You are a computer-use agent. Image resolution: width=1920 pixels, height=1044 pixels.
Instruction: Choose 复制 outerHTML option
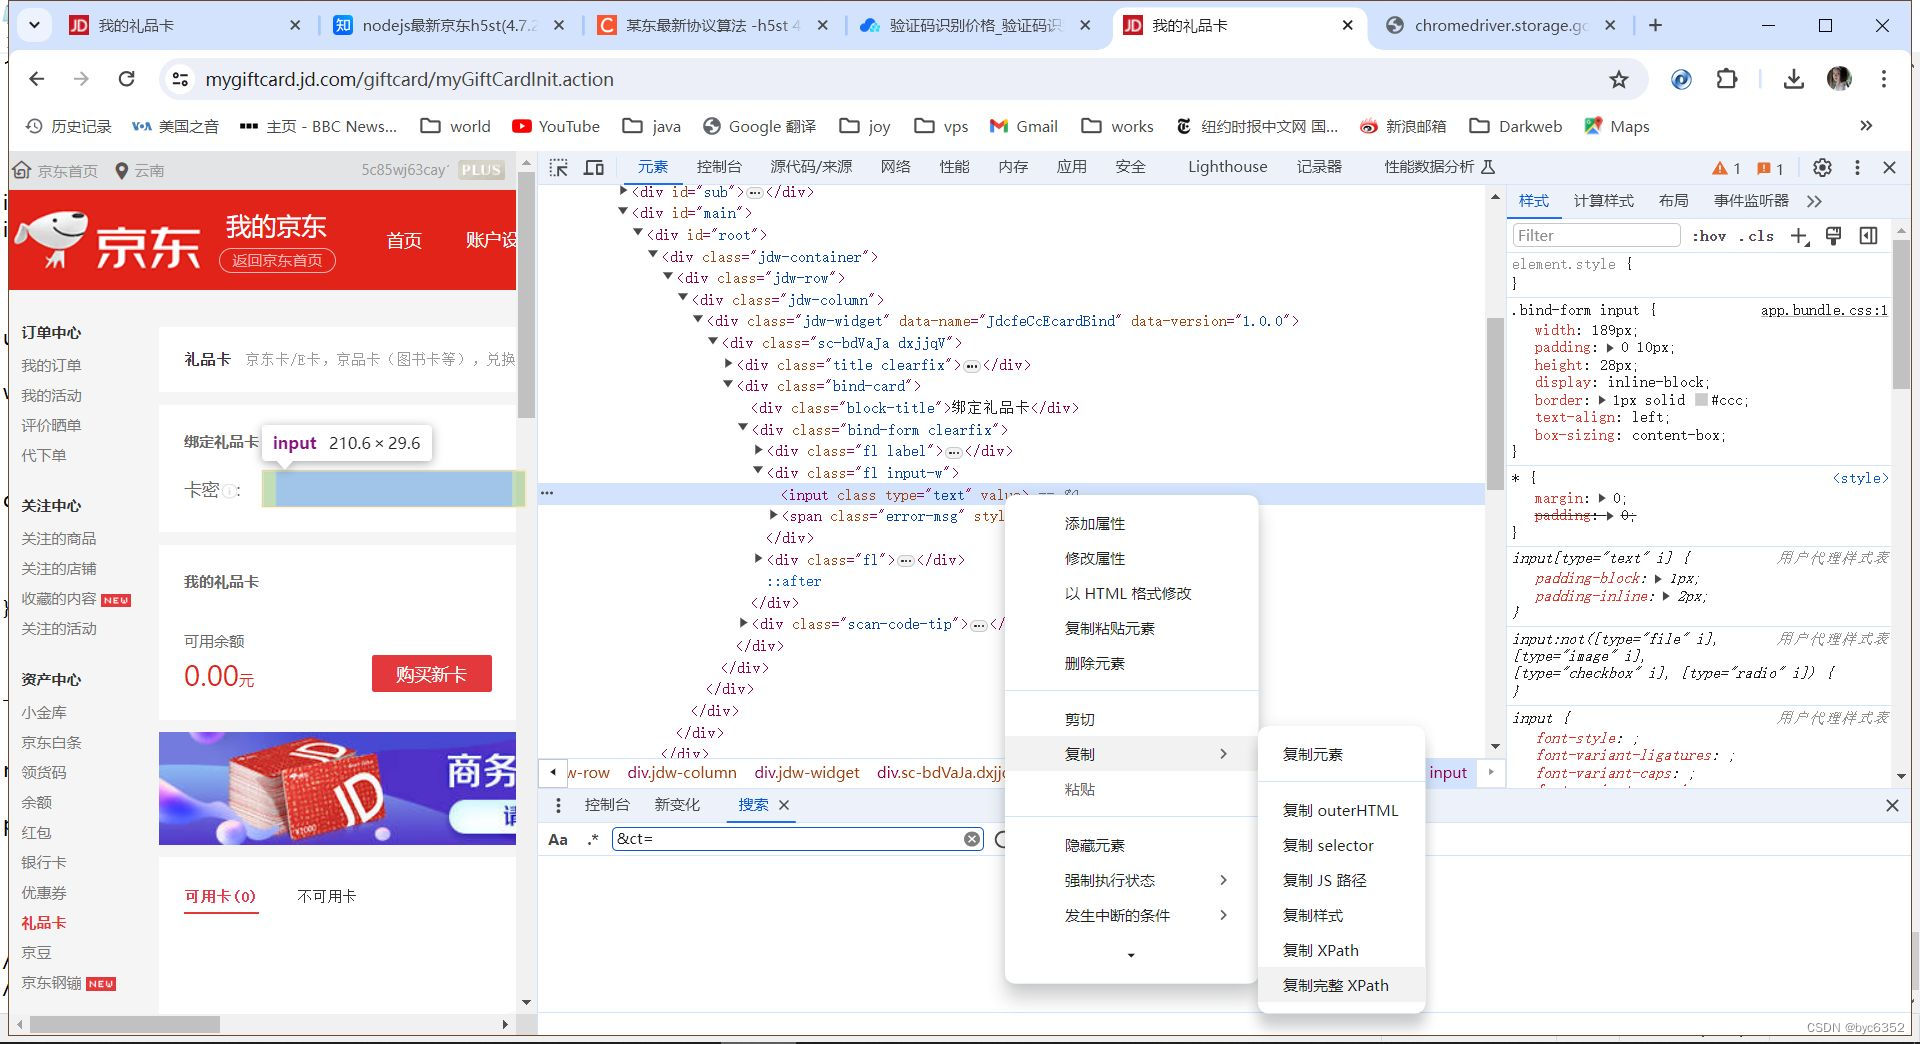tap(1341, 810)
